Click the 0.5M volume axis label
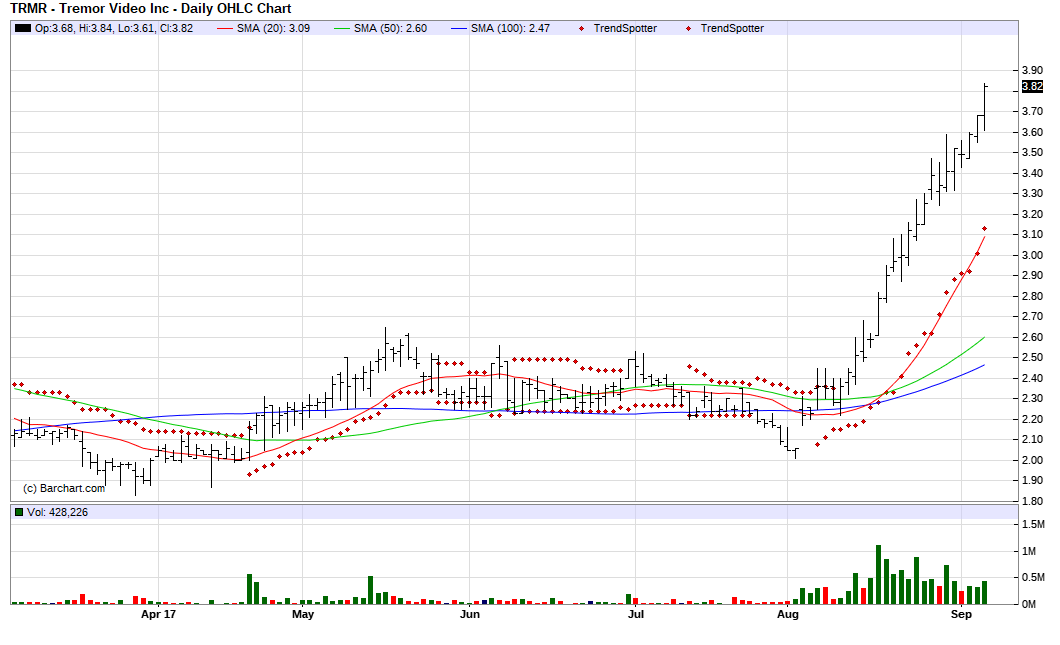 pyautogui.click(x=1033, y=578)
